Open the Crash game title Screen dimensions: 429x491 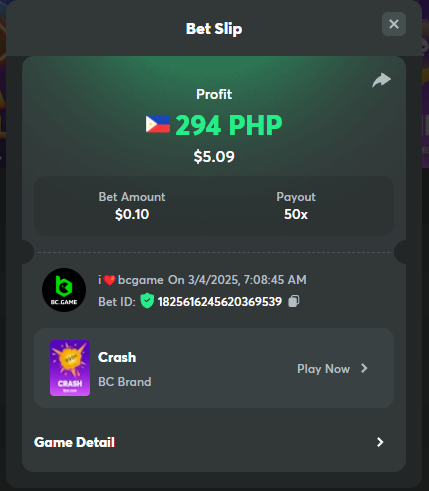pos(117,357)
